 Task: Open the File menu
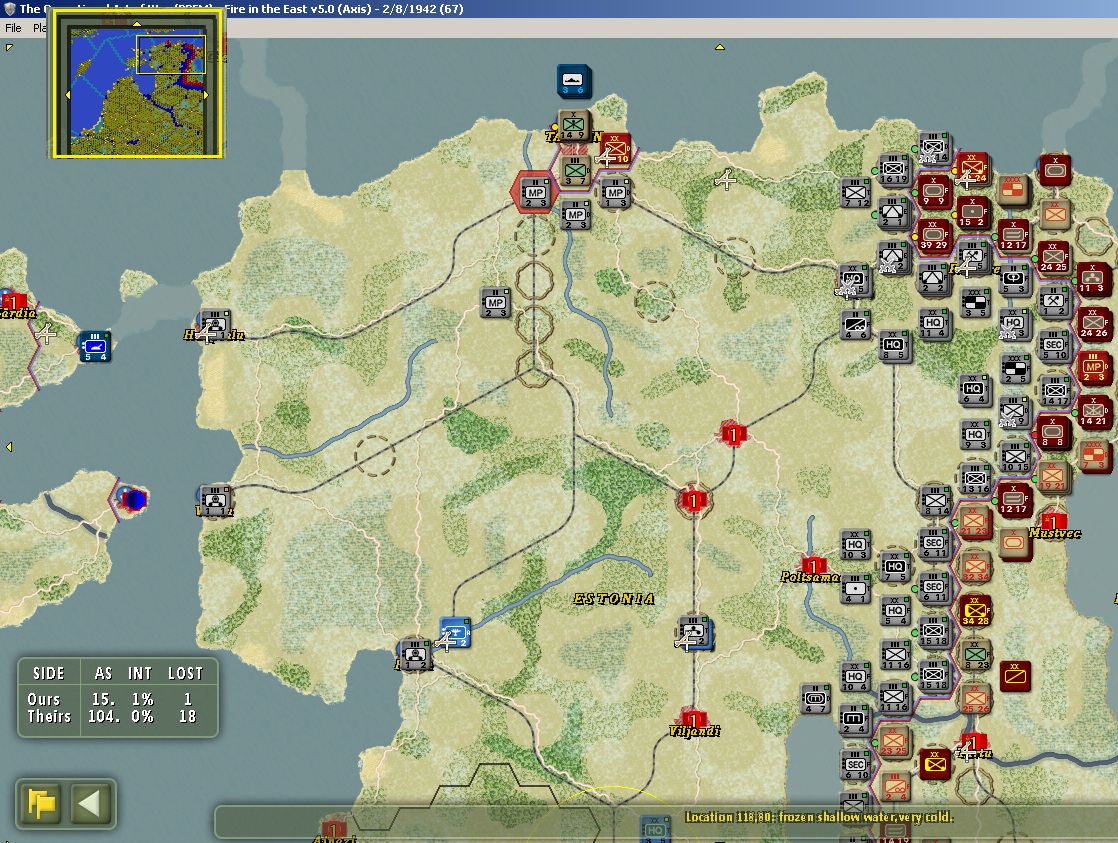point(13,28)
